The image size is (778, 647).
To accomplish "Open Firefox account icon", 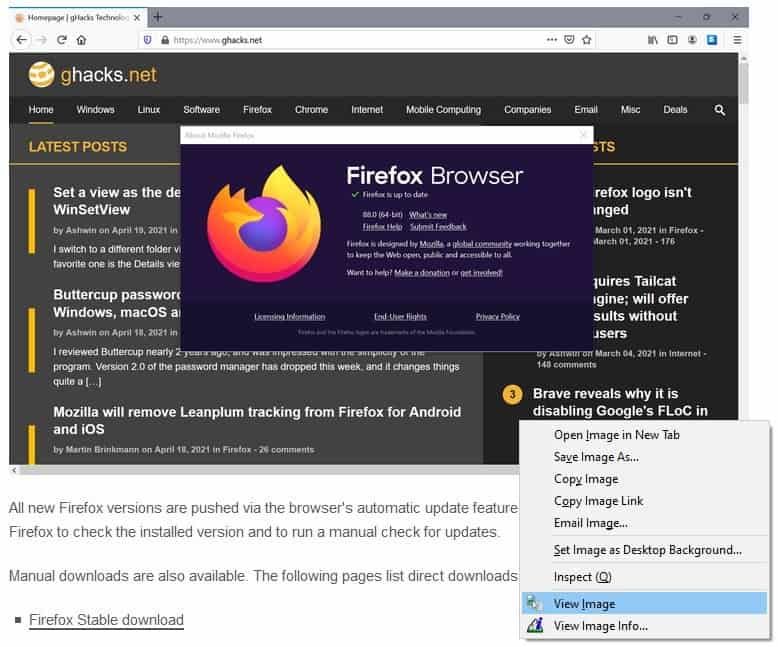I will [x=692, y=40].
